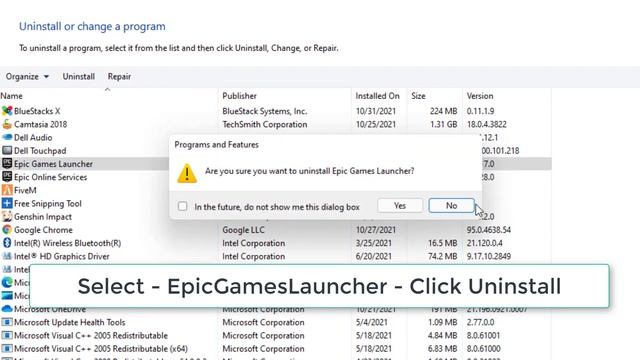Select the Free Snipping Tool entry
Viewport: 640px width, 360px height.
tap(48, 203)
